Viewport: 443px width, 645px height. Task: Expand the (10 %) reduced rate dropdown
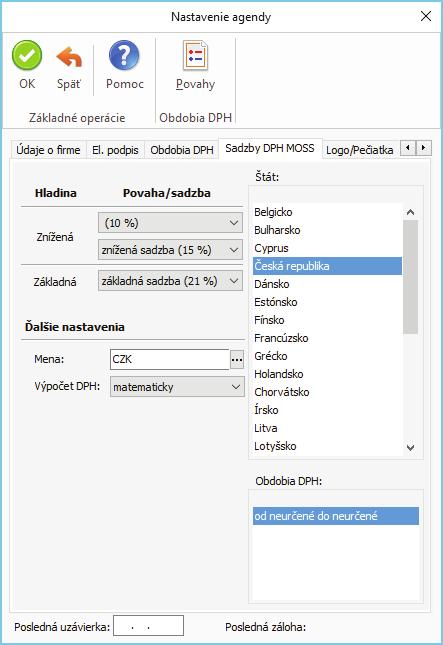coord(170,223)
